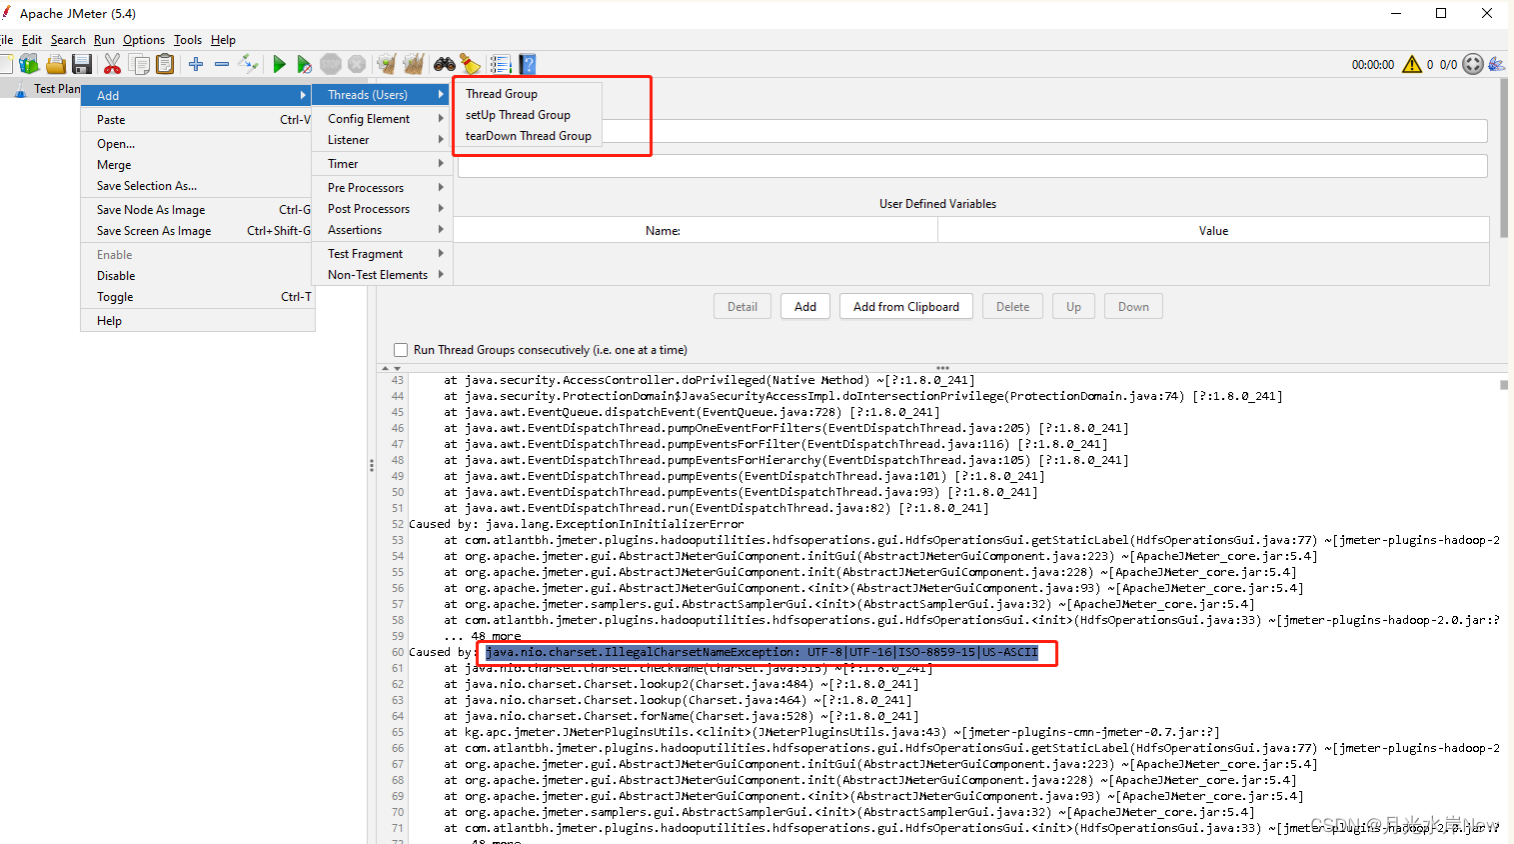The width and height of the screenshot is (1514, 844).
Task: Click the Function Helper list icon
Action: 500,64
